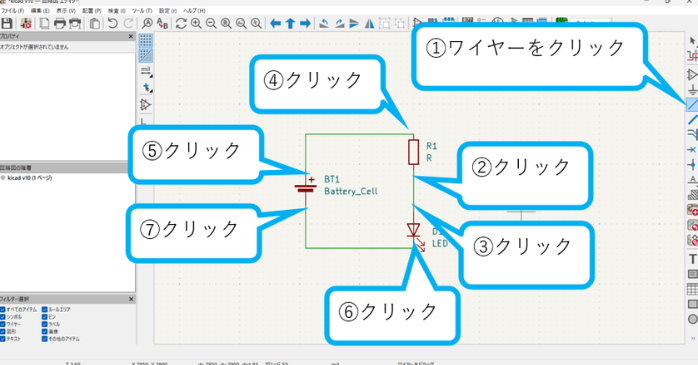Refresh the schematic view
Viewport: 698px width, 365px height.
tap(181, 23)
